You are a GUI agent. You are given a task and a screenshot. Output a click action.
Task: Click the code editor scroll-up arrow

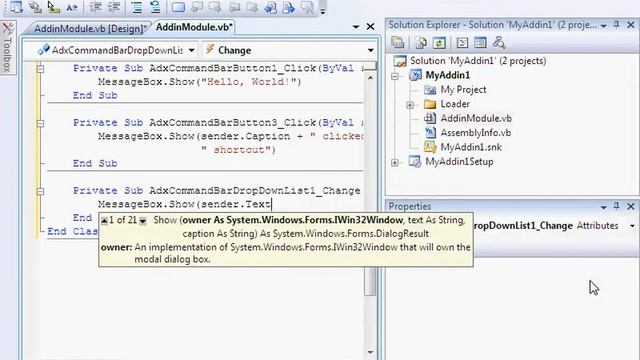pos(370,77)
